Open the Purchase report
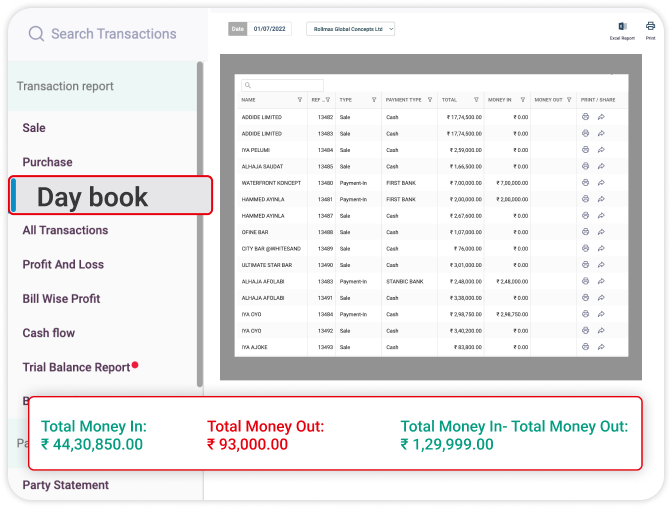This screenshot has width=672, height=508. click(x=48, y=162)
